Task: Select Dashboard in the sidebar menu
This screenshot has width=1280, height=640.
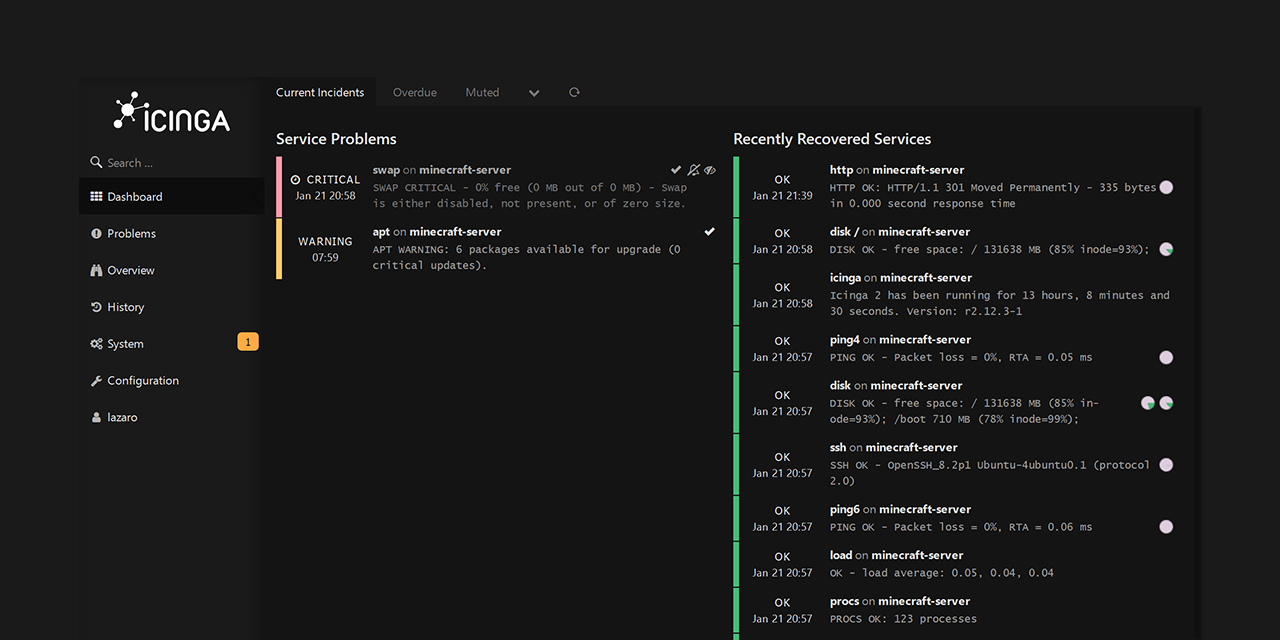Action: click(x=171, y=197)
